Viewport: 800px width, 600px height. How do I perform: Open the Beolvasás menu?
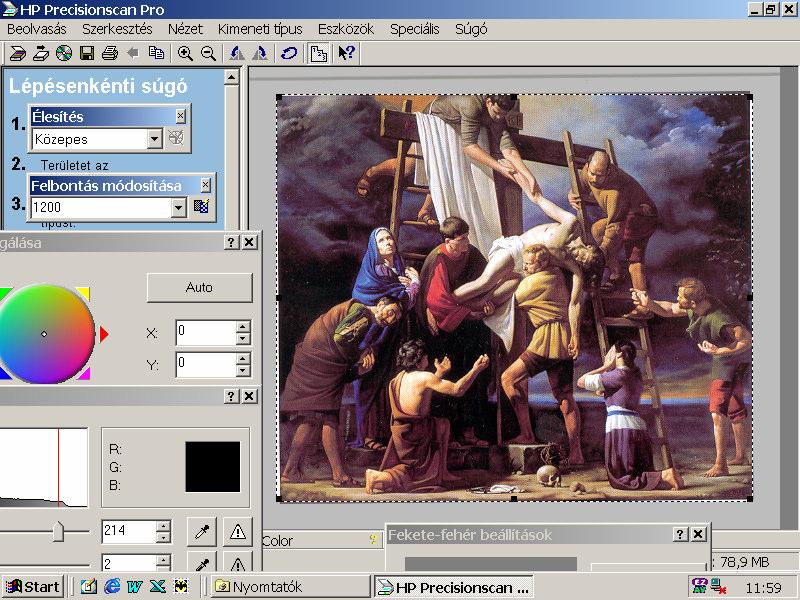tap(37, 29)
